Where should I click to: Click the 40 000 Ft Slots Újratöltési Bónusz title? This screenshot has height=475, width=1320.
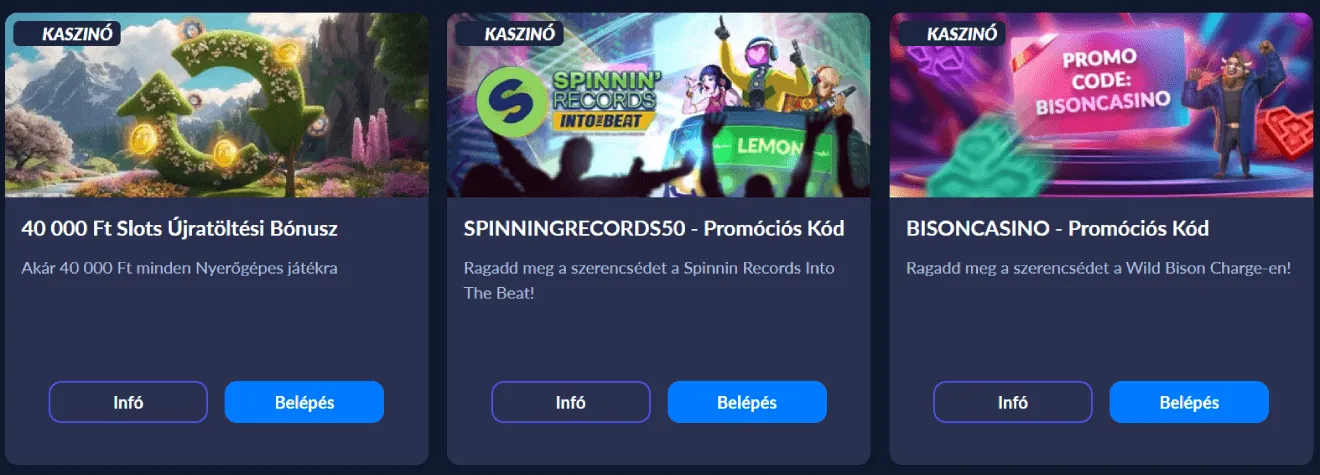(x=180, y=229)
